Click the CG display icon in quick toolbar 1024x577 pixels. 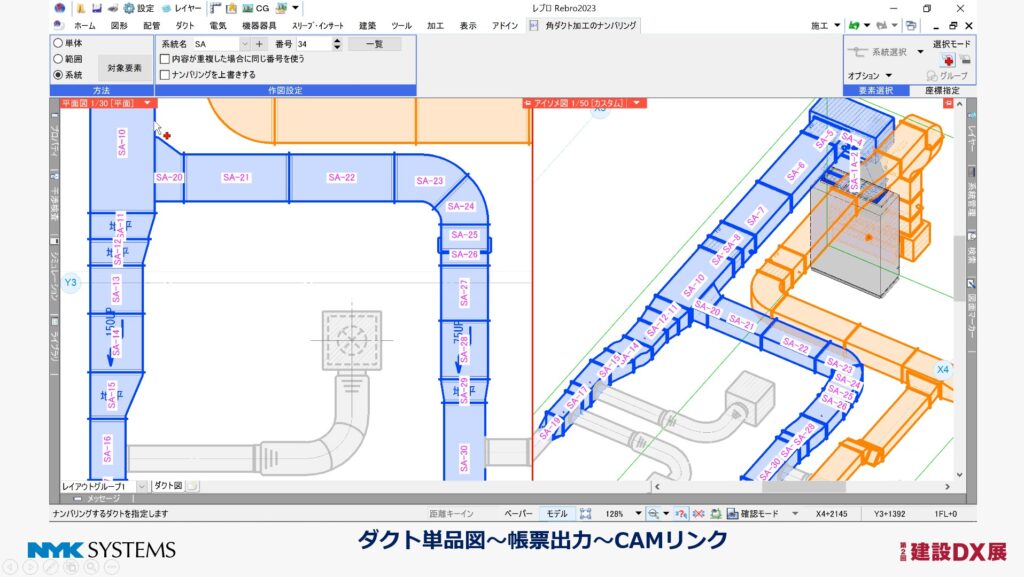249,8
